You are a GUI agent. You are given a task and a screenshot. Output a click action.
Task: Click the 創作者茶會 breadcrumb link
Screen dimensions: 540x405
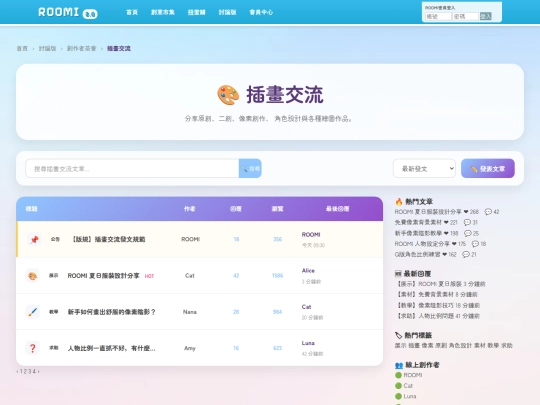81,49
